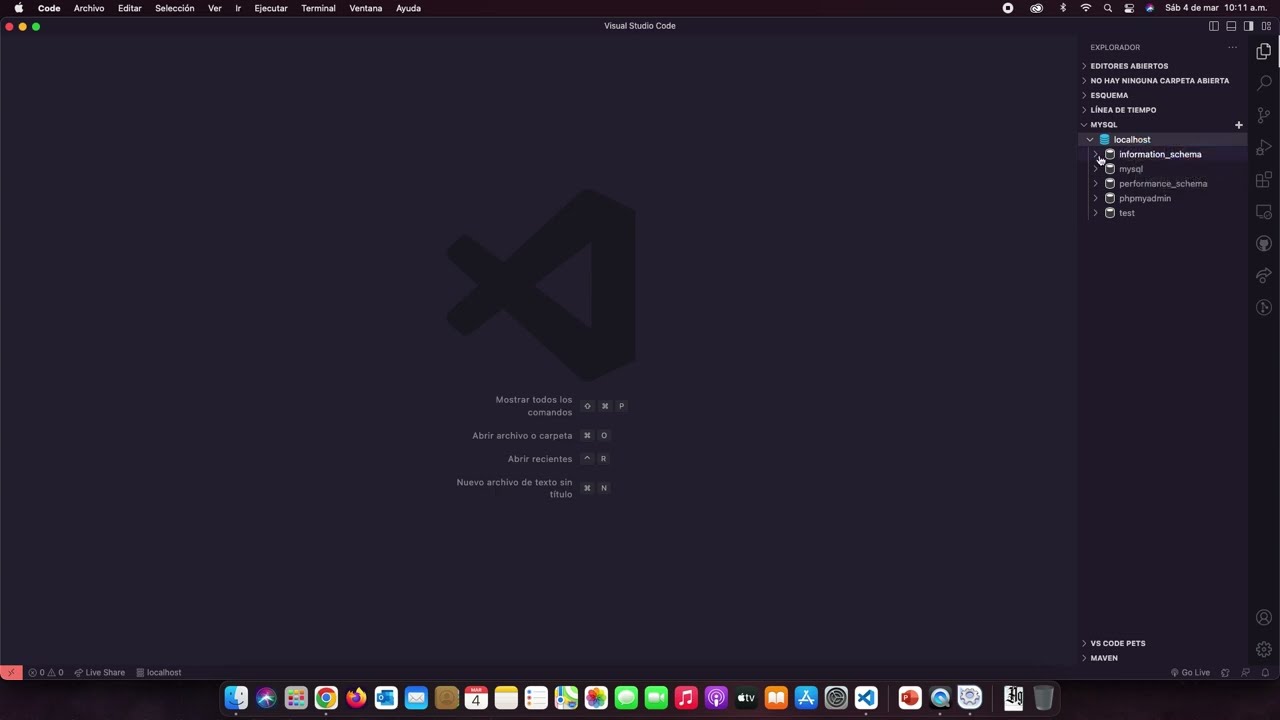Open the Remote Explorer view

pyautogui.click(x=1264, y=212)
